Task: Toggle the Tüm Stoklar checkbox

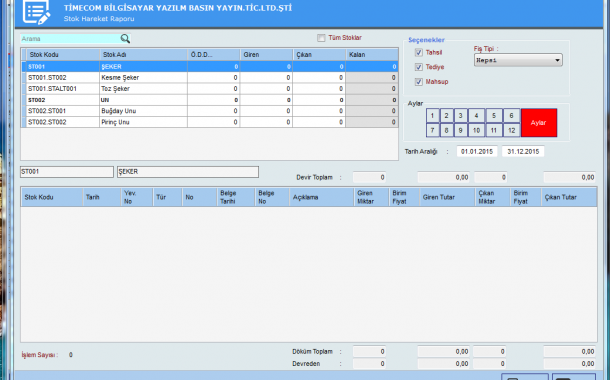Action: pos(321,38)
